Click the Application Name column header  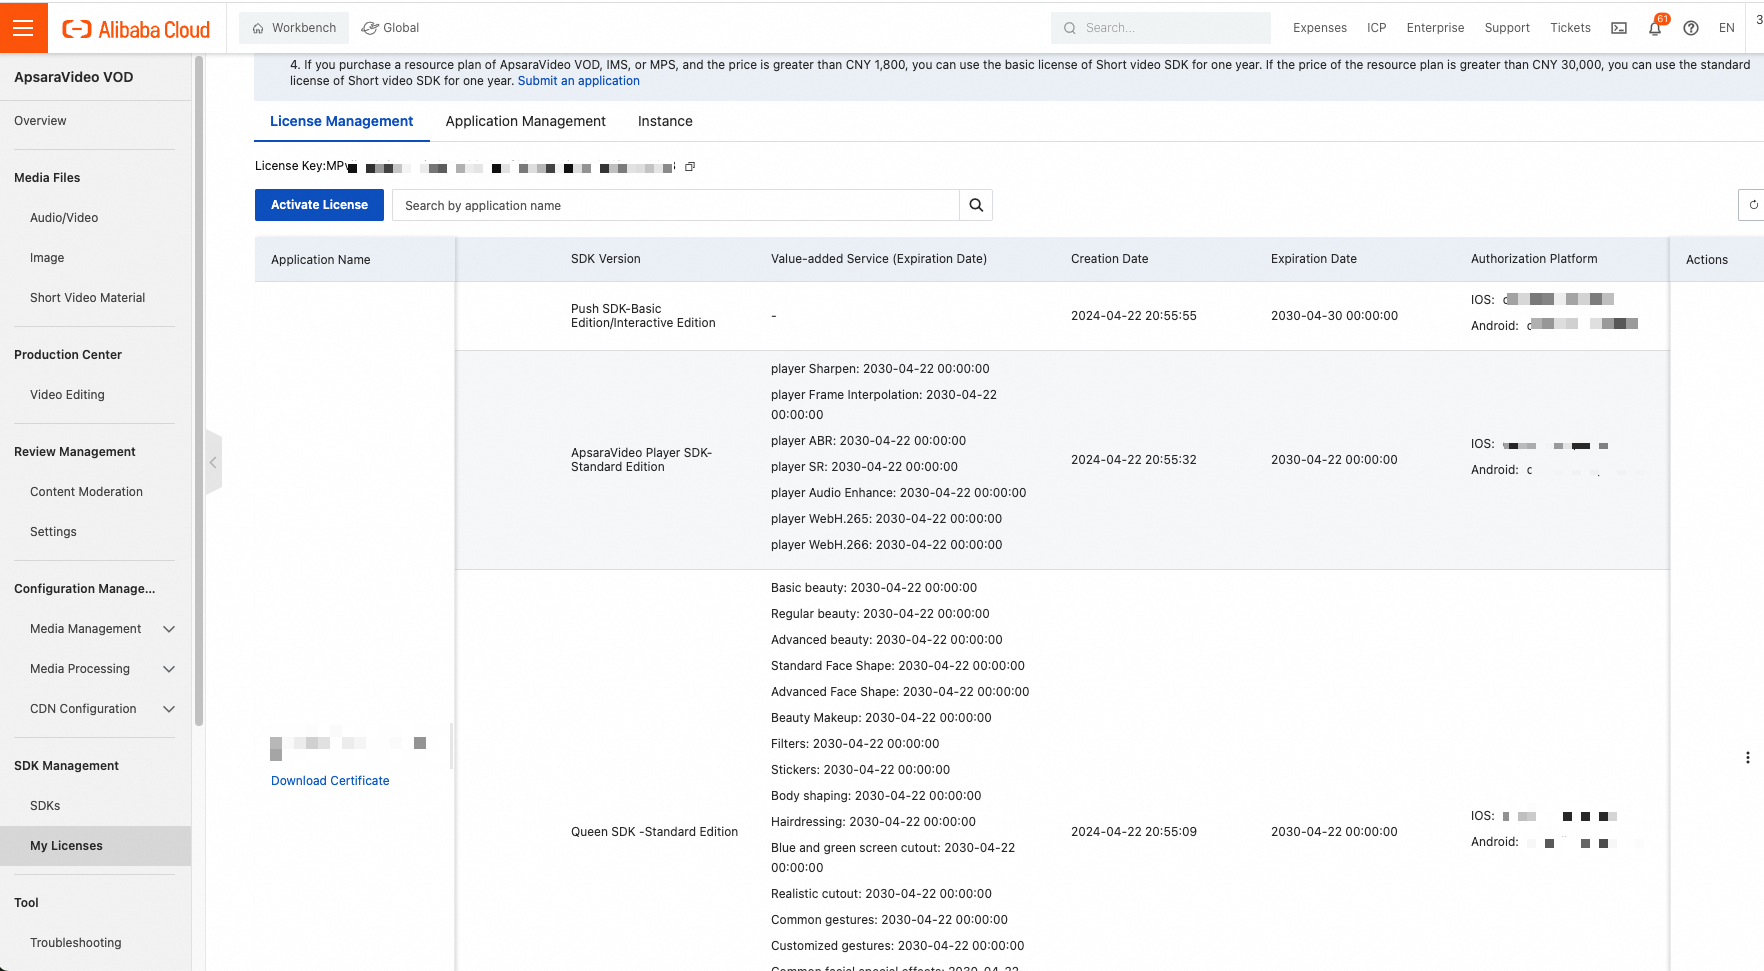[320, 260]
